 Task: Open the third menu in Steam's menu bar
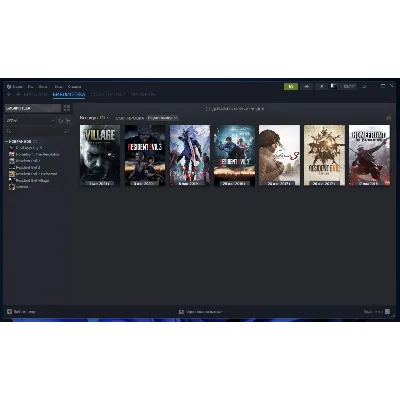click(43, 87)
